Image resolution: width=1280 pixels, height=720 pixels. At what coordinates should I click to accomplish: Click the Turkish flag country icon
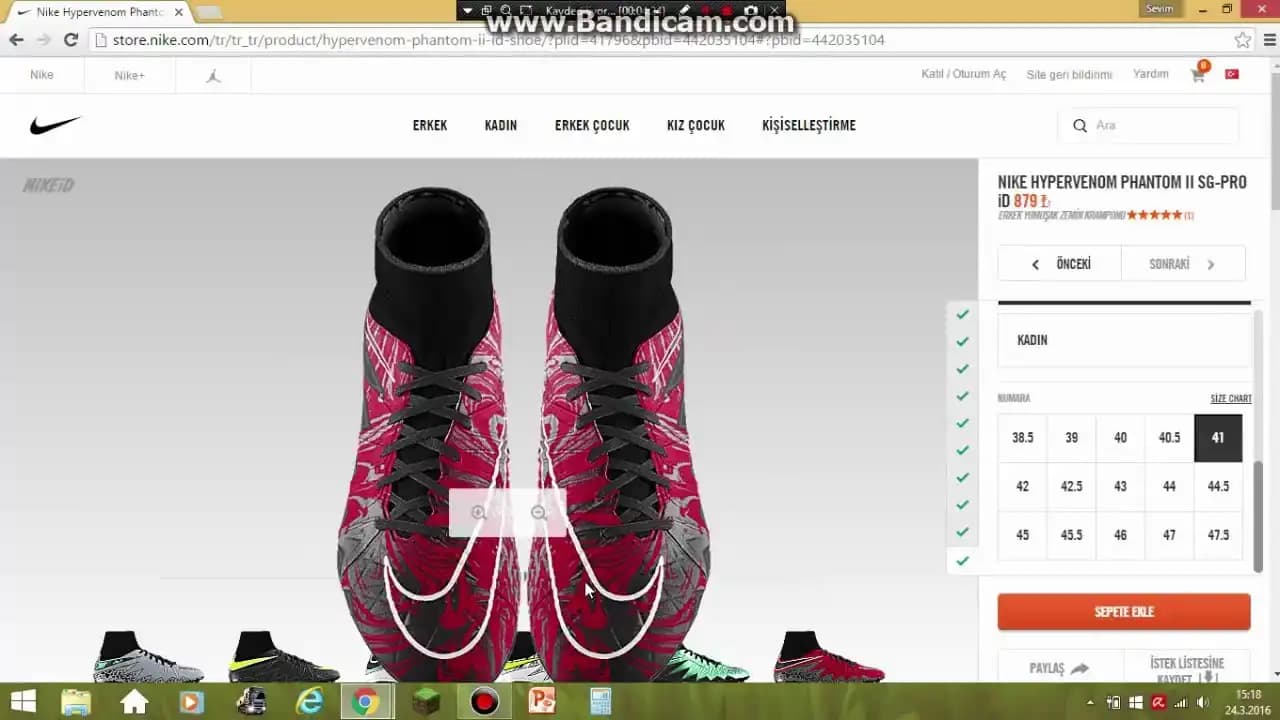(x=1232, y=75)
